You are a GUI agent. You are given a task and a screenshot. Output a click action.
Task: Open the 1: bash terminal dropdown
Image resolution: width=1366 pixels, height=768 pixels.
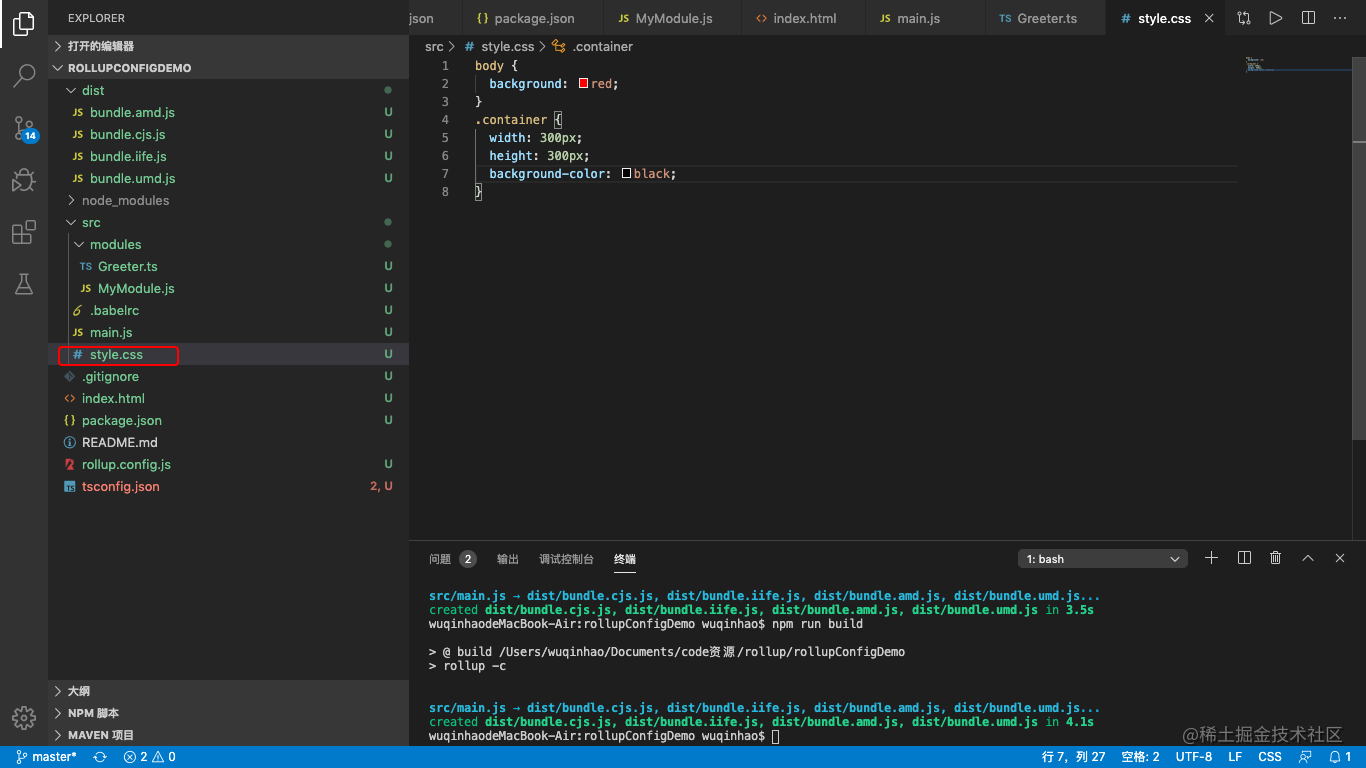(1103, 559)
